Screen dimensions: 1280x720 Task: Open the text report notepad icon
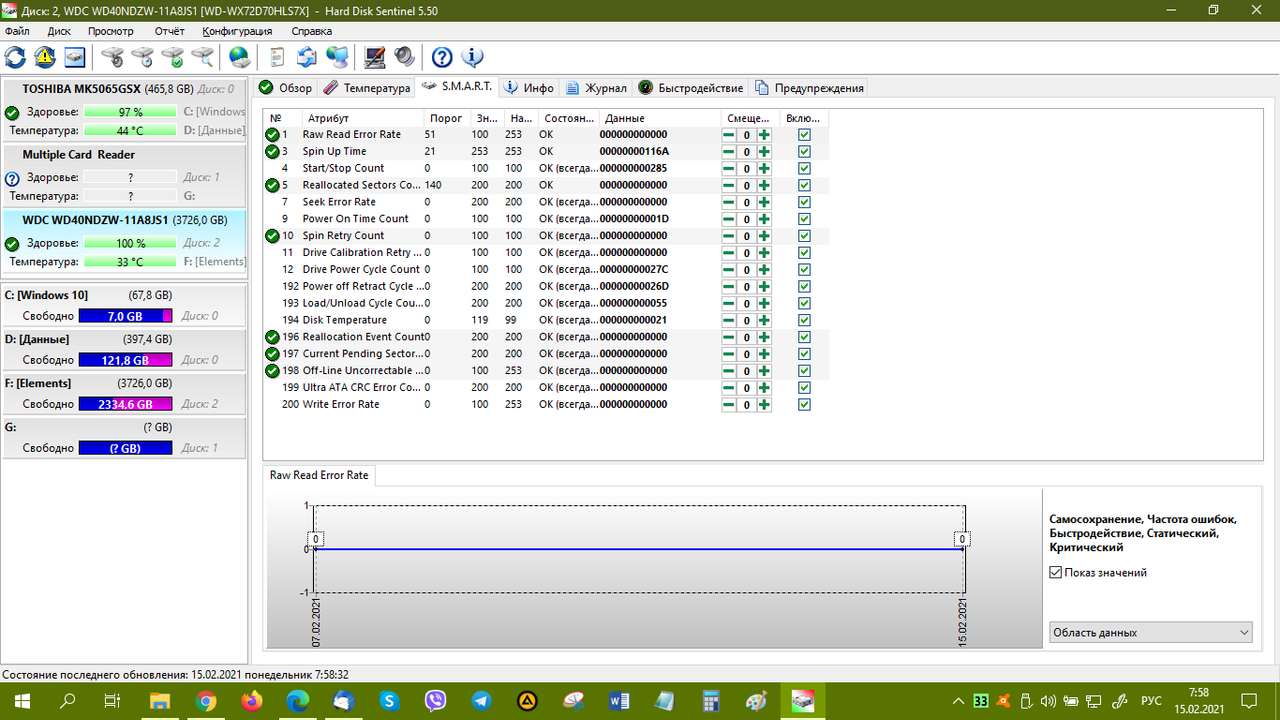click(277, 57)
